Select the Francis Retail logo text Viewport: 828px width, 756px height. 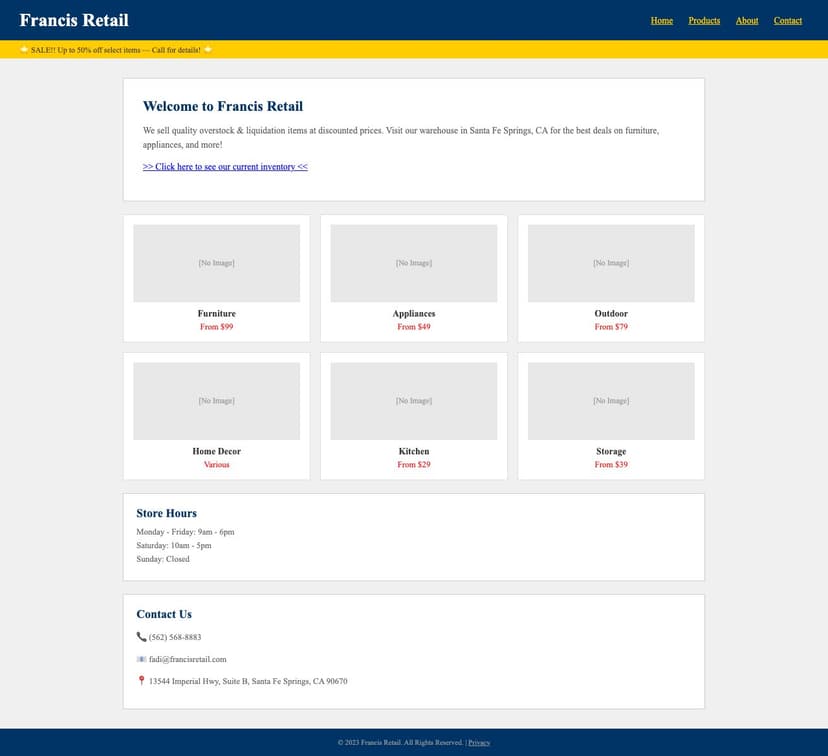pos(74,20)
